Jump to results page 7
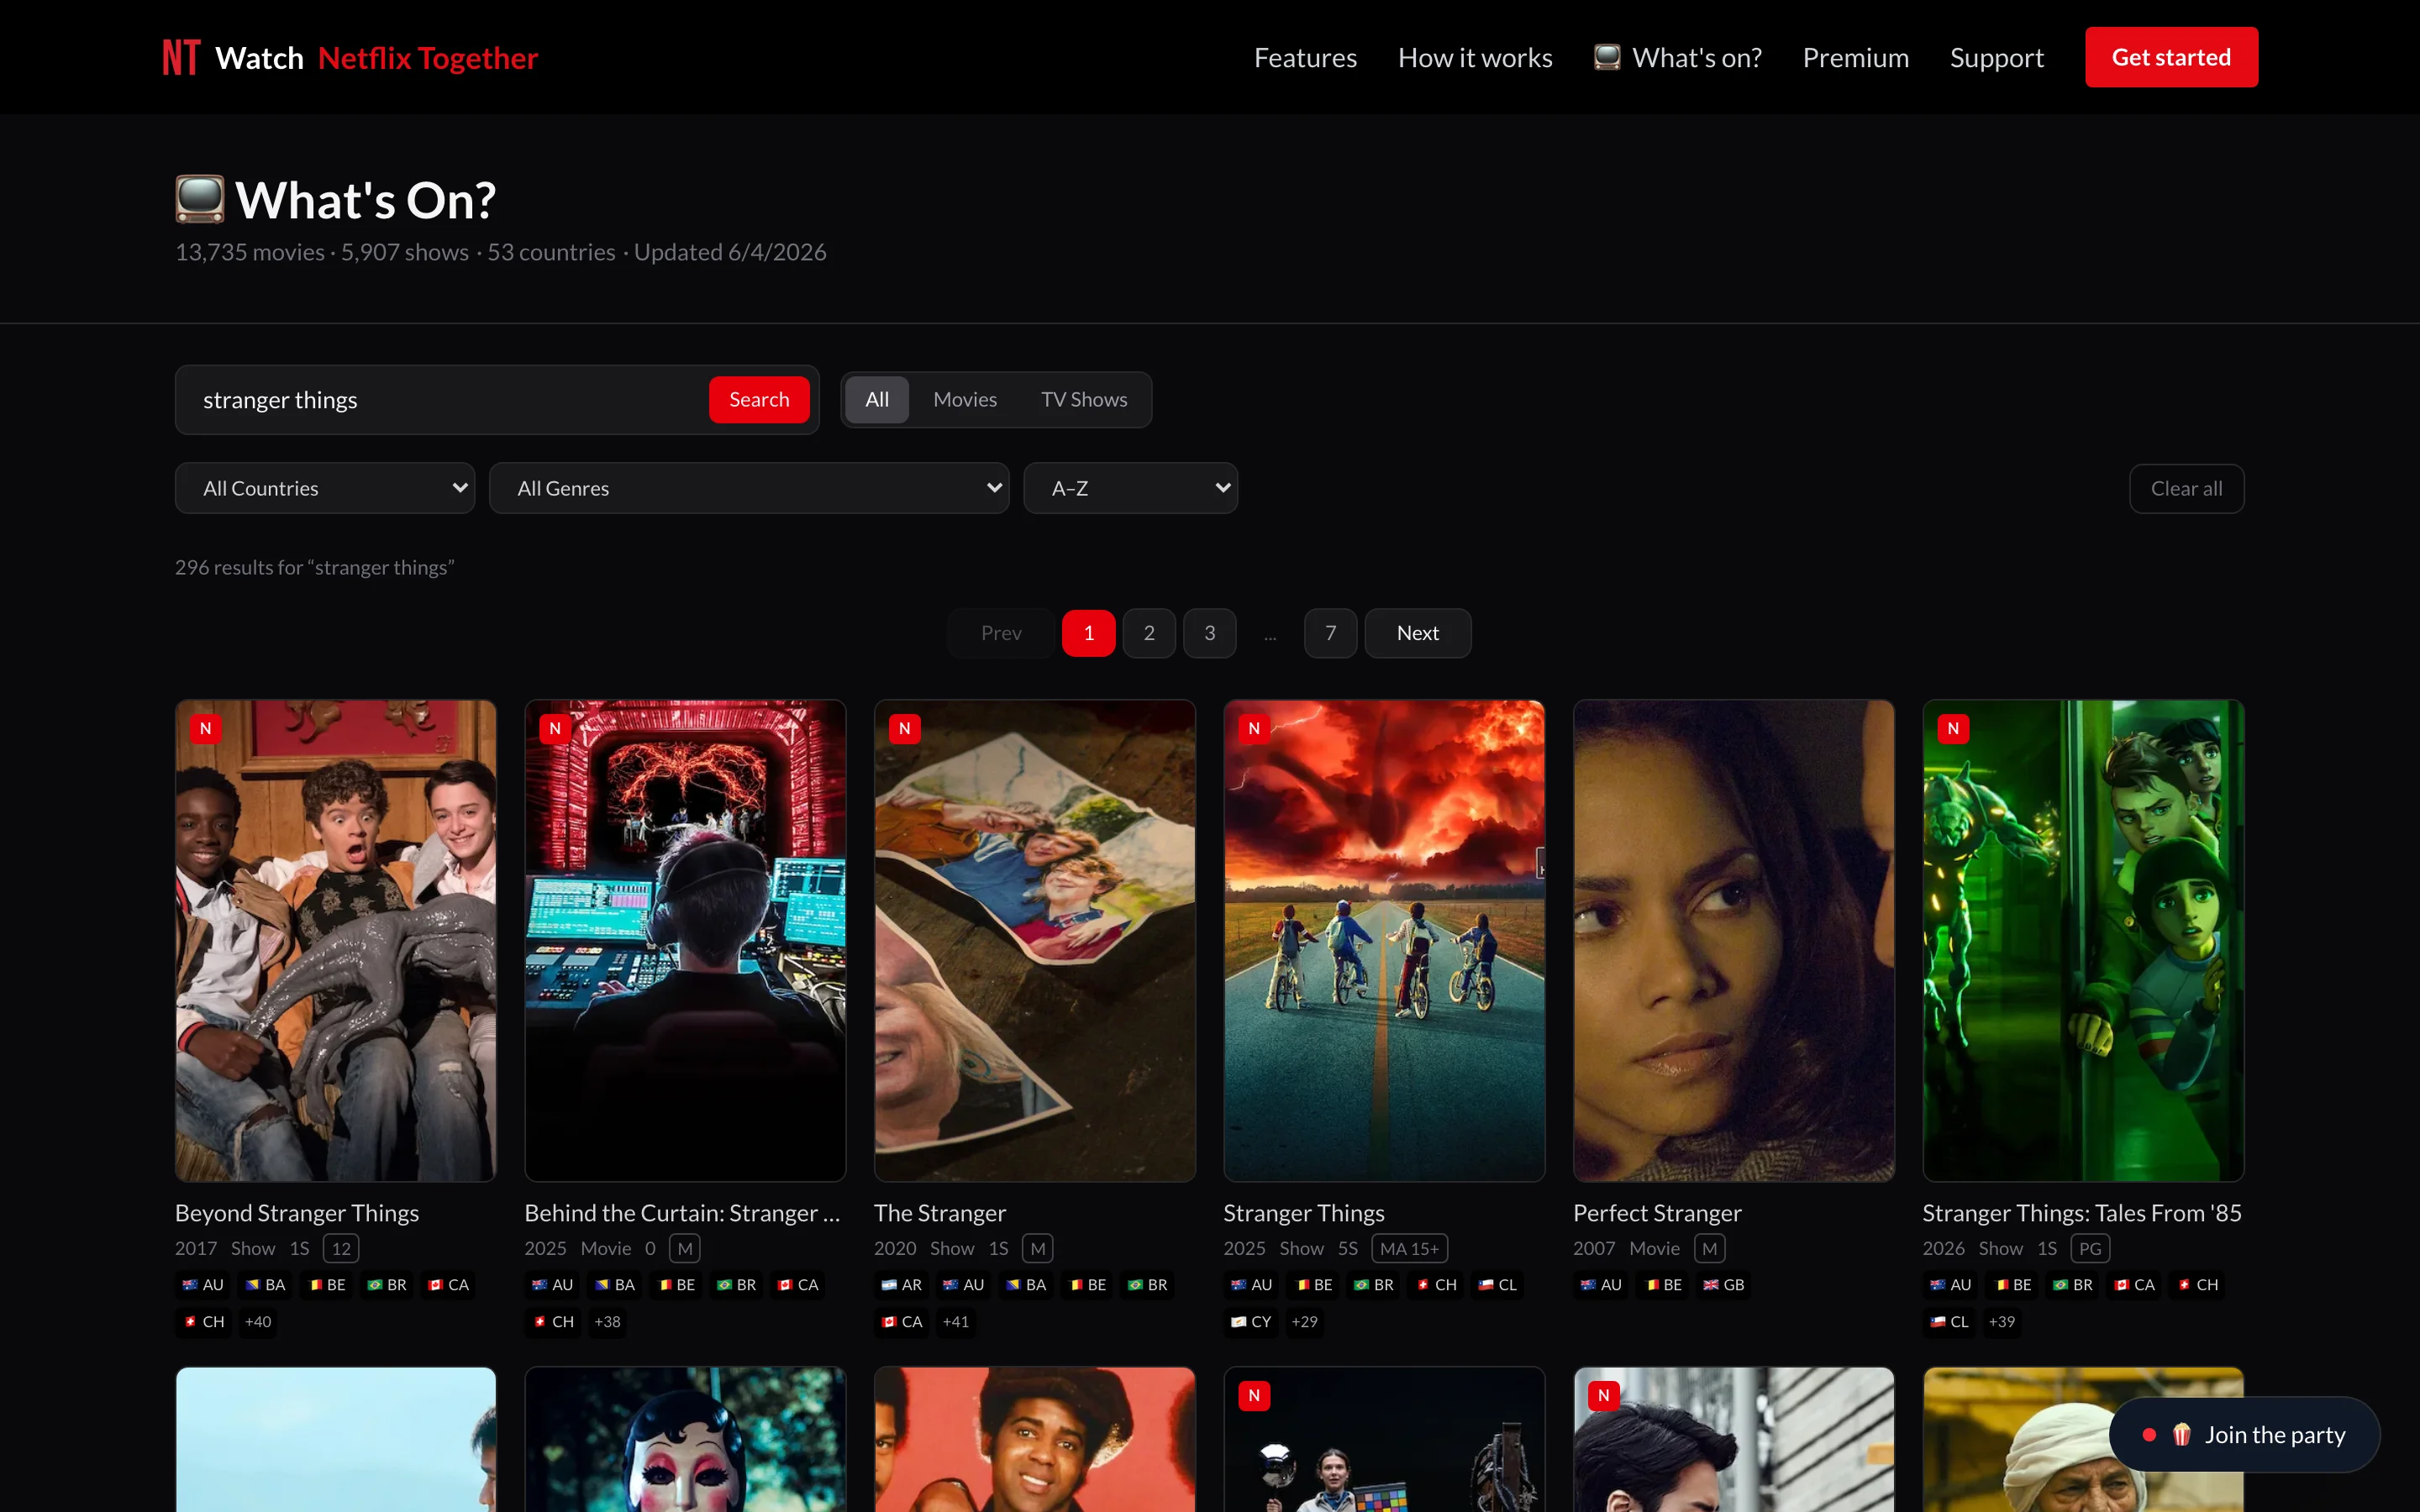 (x=1331, y=633)
